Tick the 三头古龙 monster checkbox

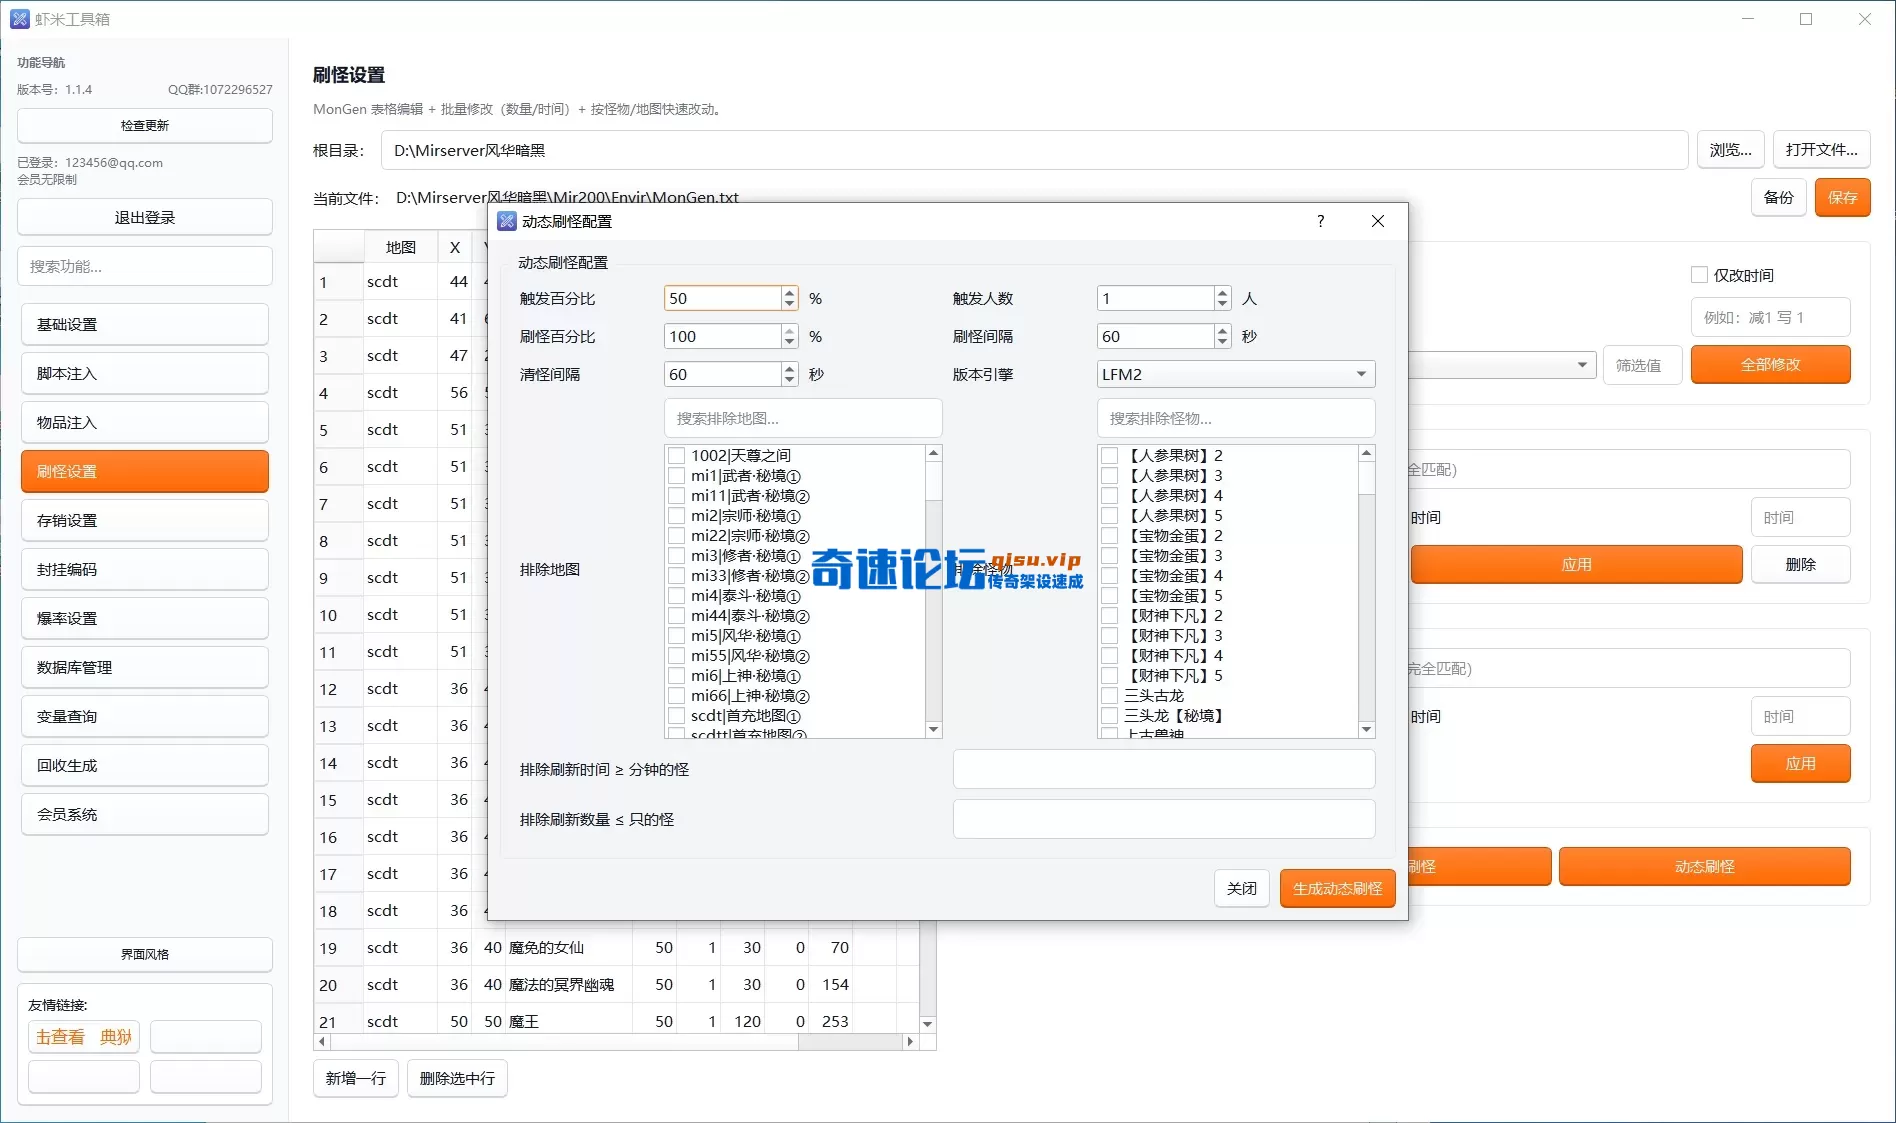pos(1109,696)
